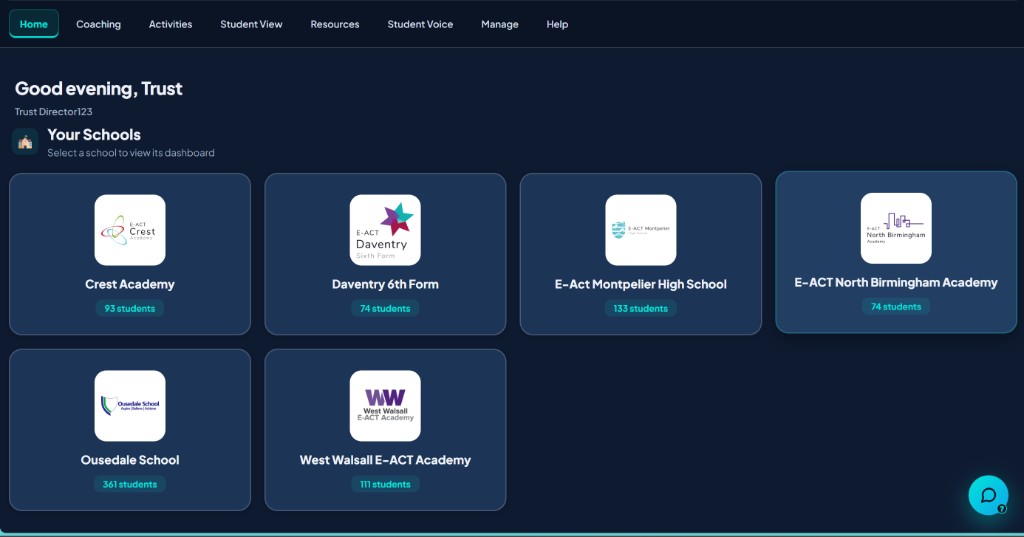Click Daventry's 74 students badge
The image size is (1024, 537).
tap(385, 308)
